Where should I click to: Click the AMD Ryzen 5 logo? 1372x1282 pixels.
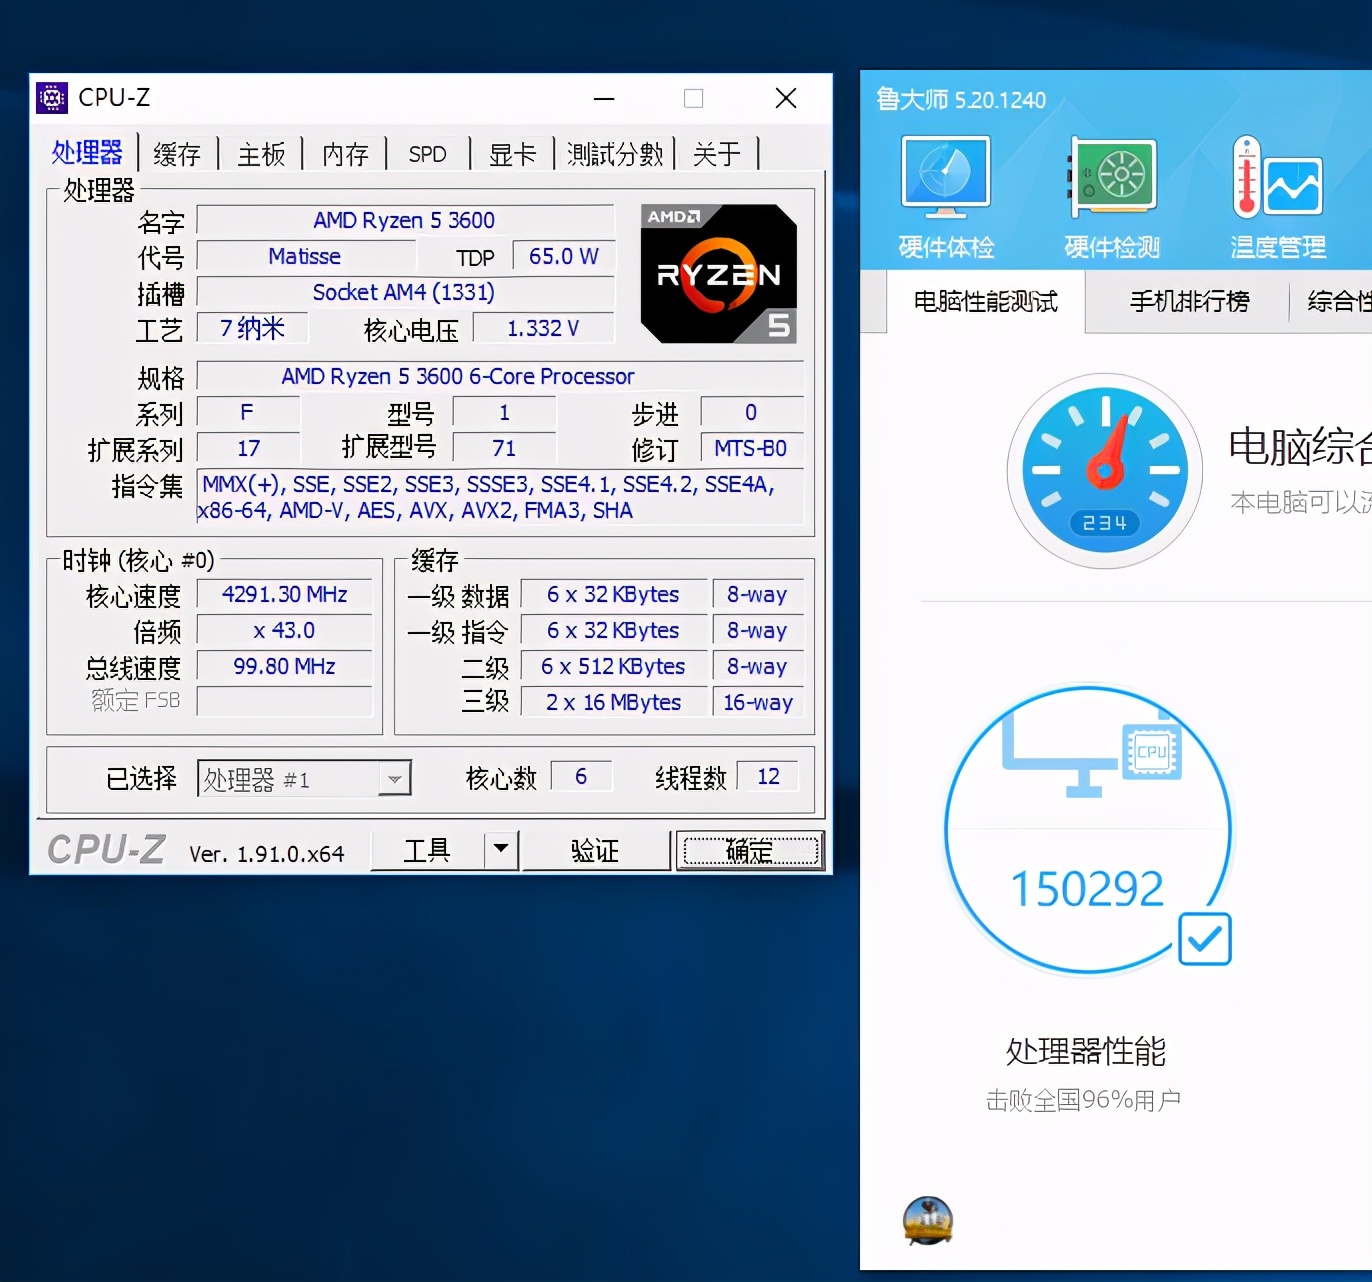[x=718, y=274]
